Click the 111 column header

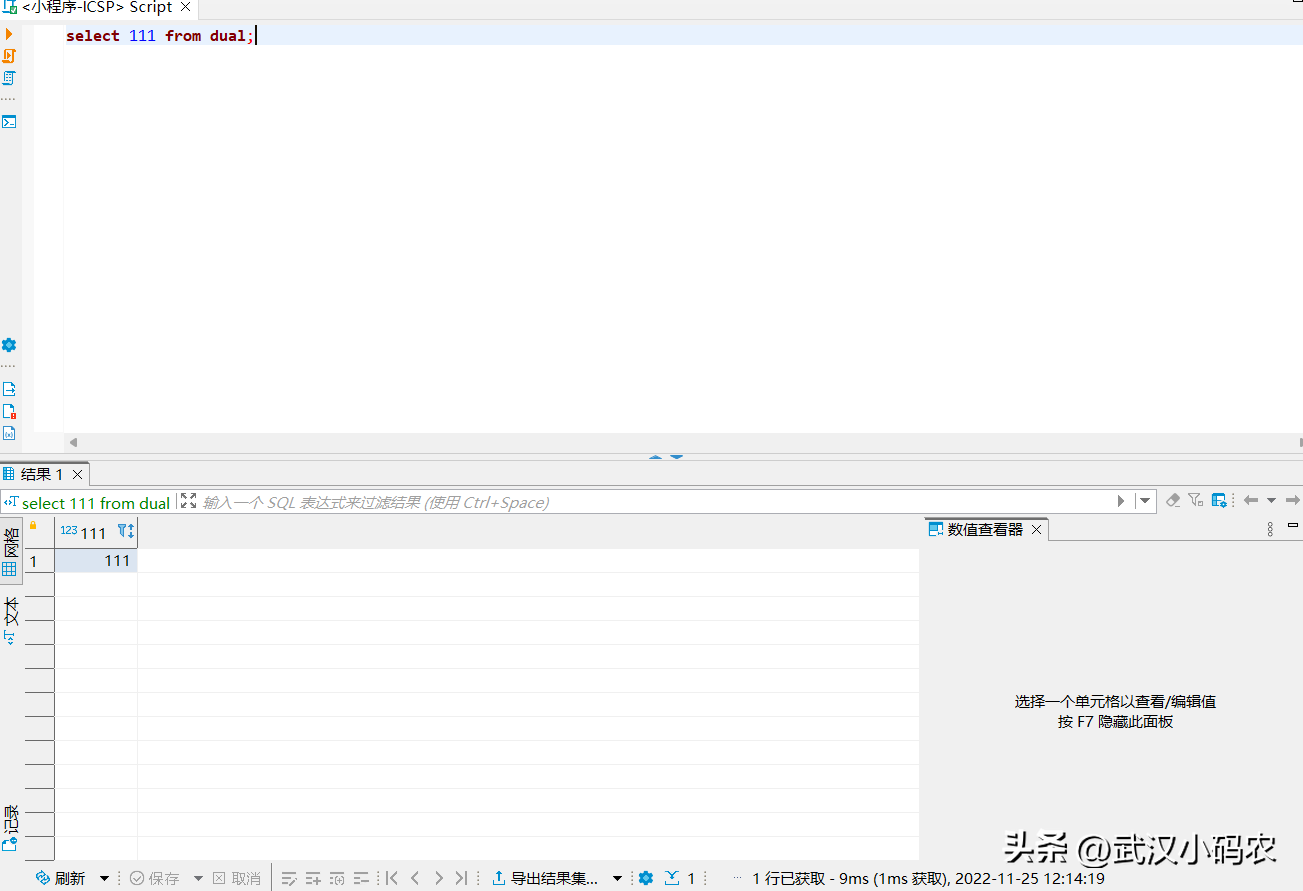94,532
